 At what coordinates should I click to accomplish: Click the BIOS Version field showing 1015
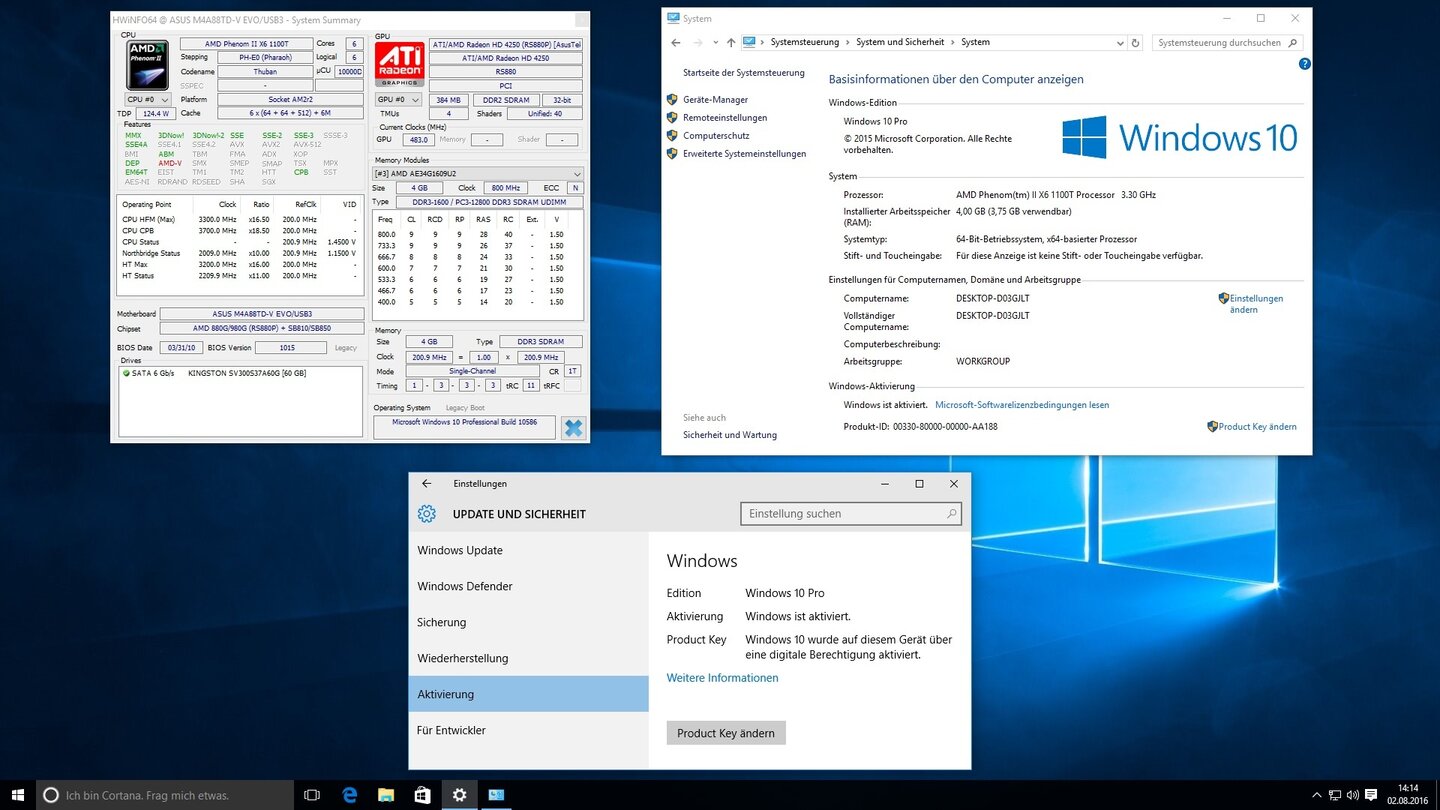[290, 348]
